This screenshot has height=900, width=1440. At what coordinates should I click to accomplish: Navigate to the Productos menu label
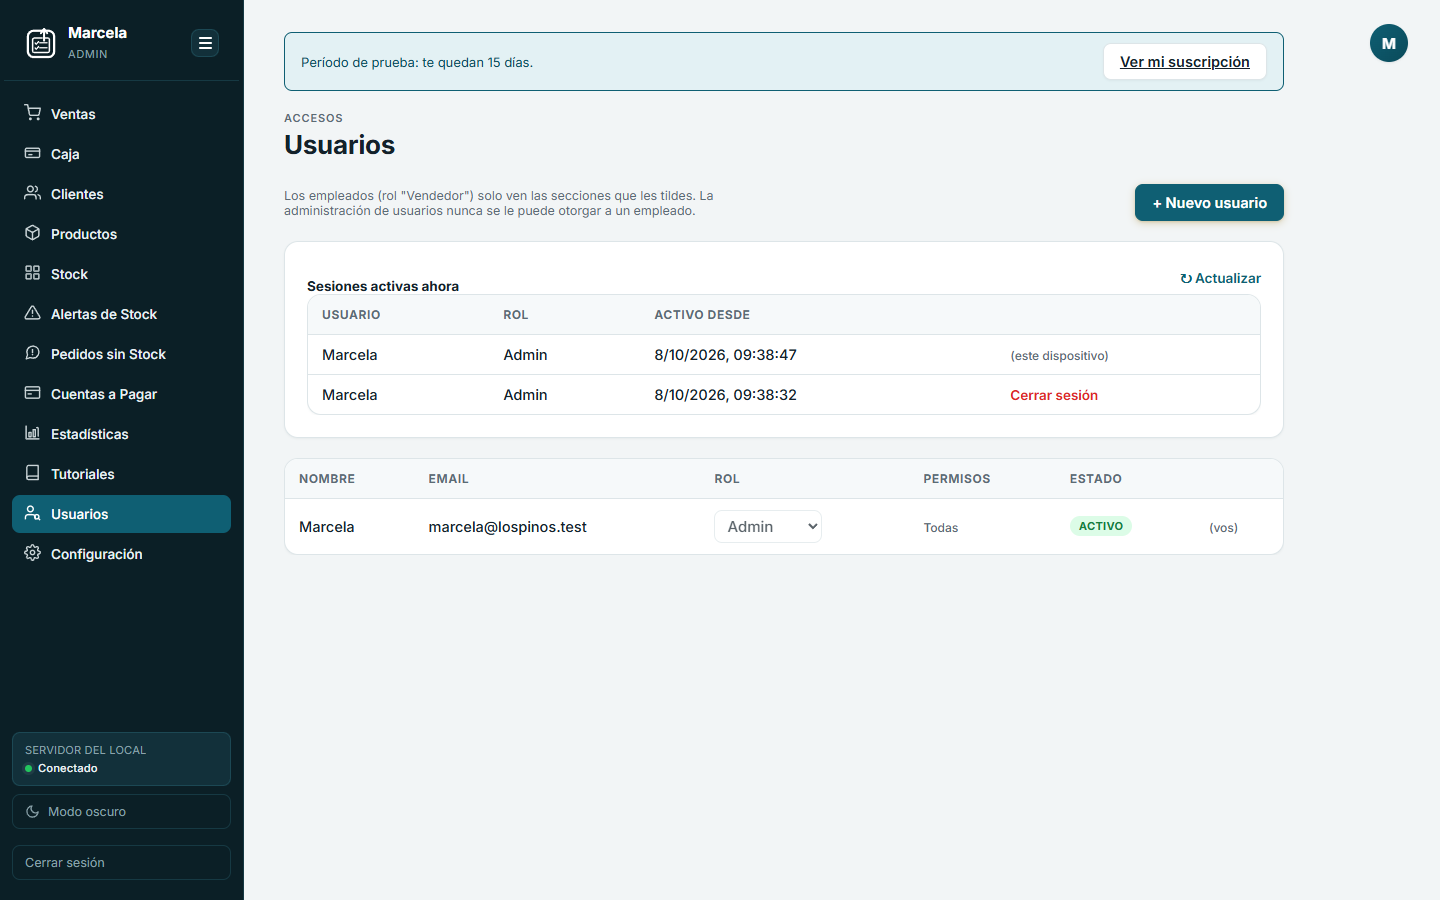[84, 234]
